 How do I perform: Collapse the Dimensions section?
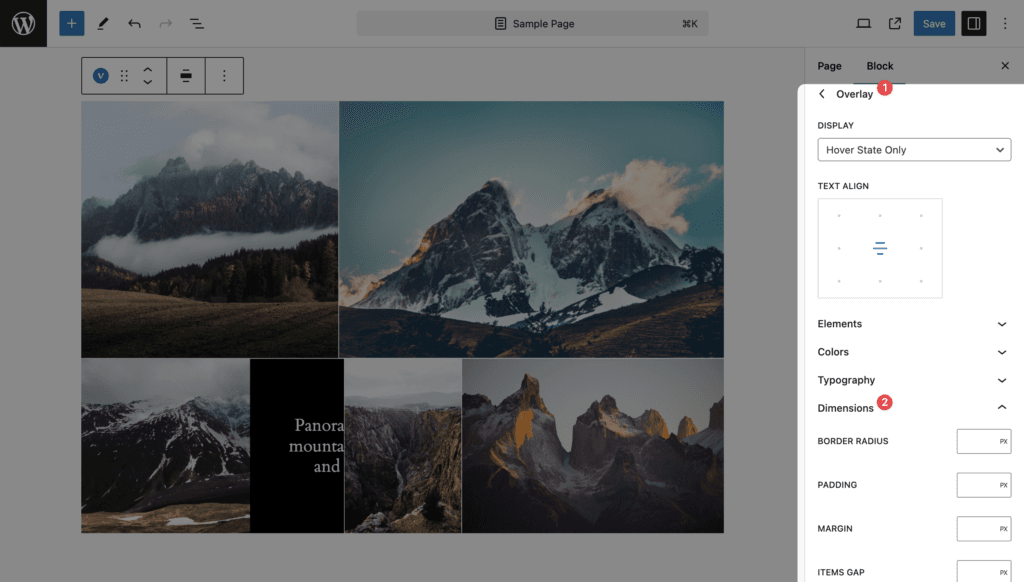pos(914,408)
